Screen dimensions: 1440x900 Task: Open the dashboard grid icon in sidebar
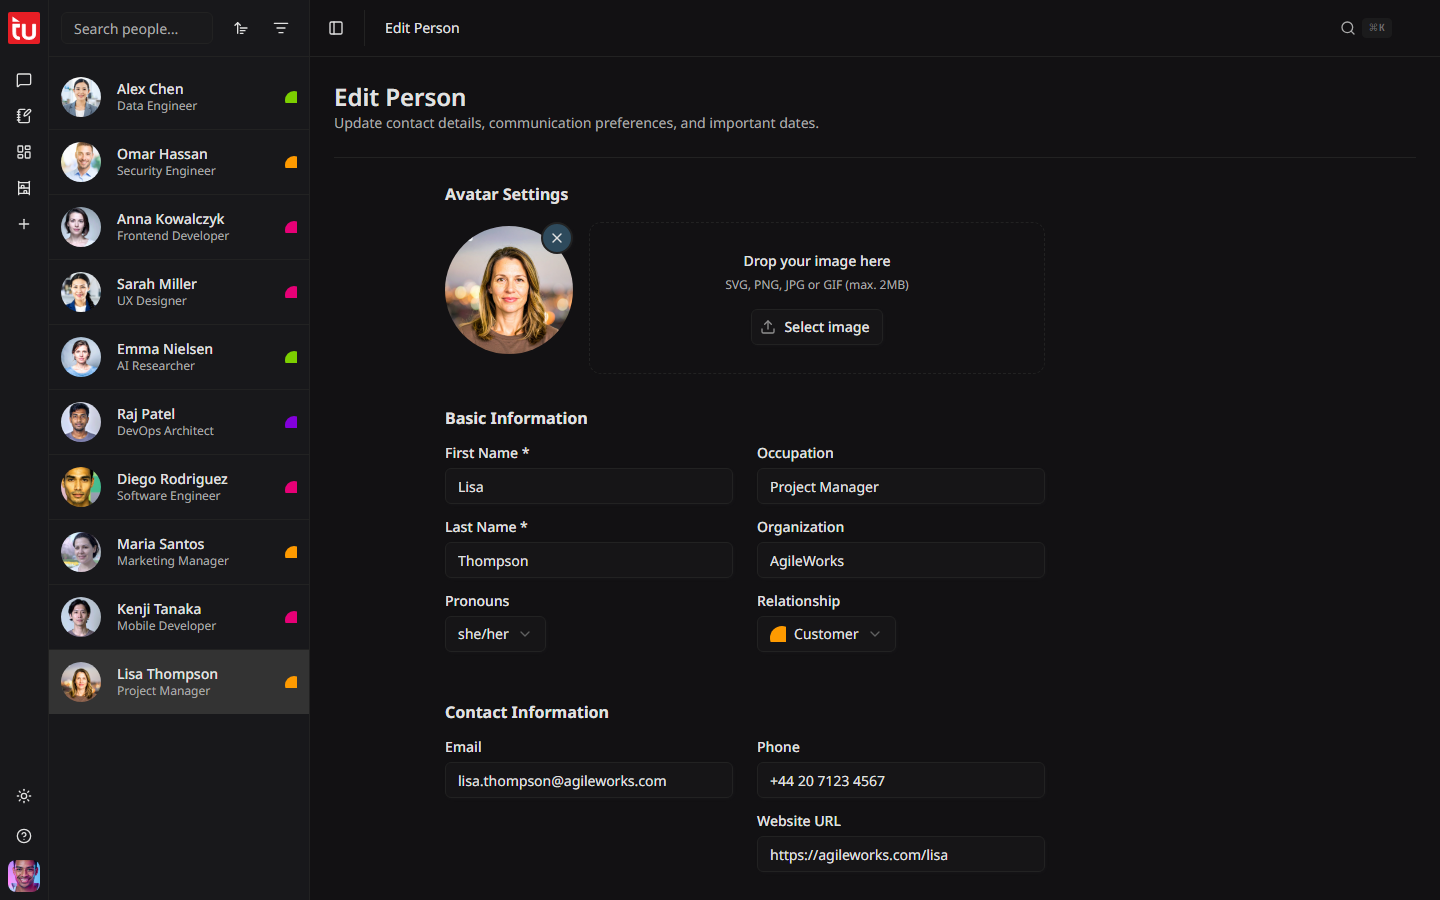click(24, 152)
